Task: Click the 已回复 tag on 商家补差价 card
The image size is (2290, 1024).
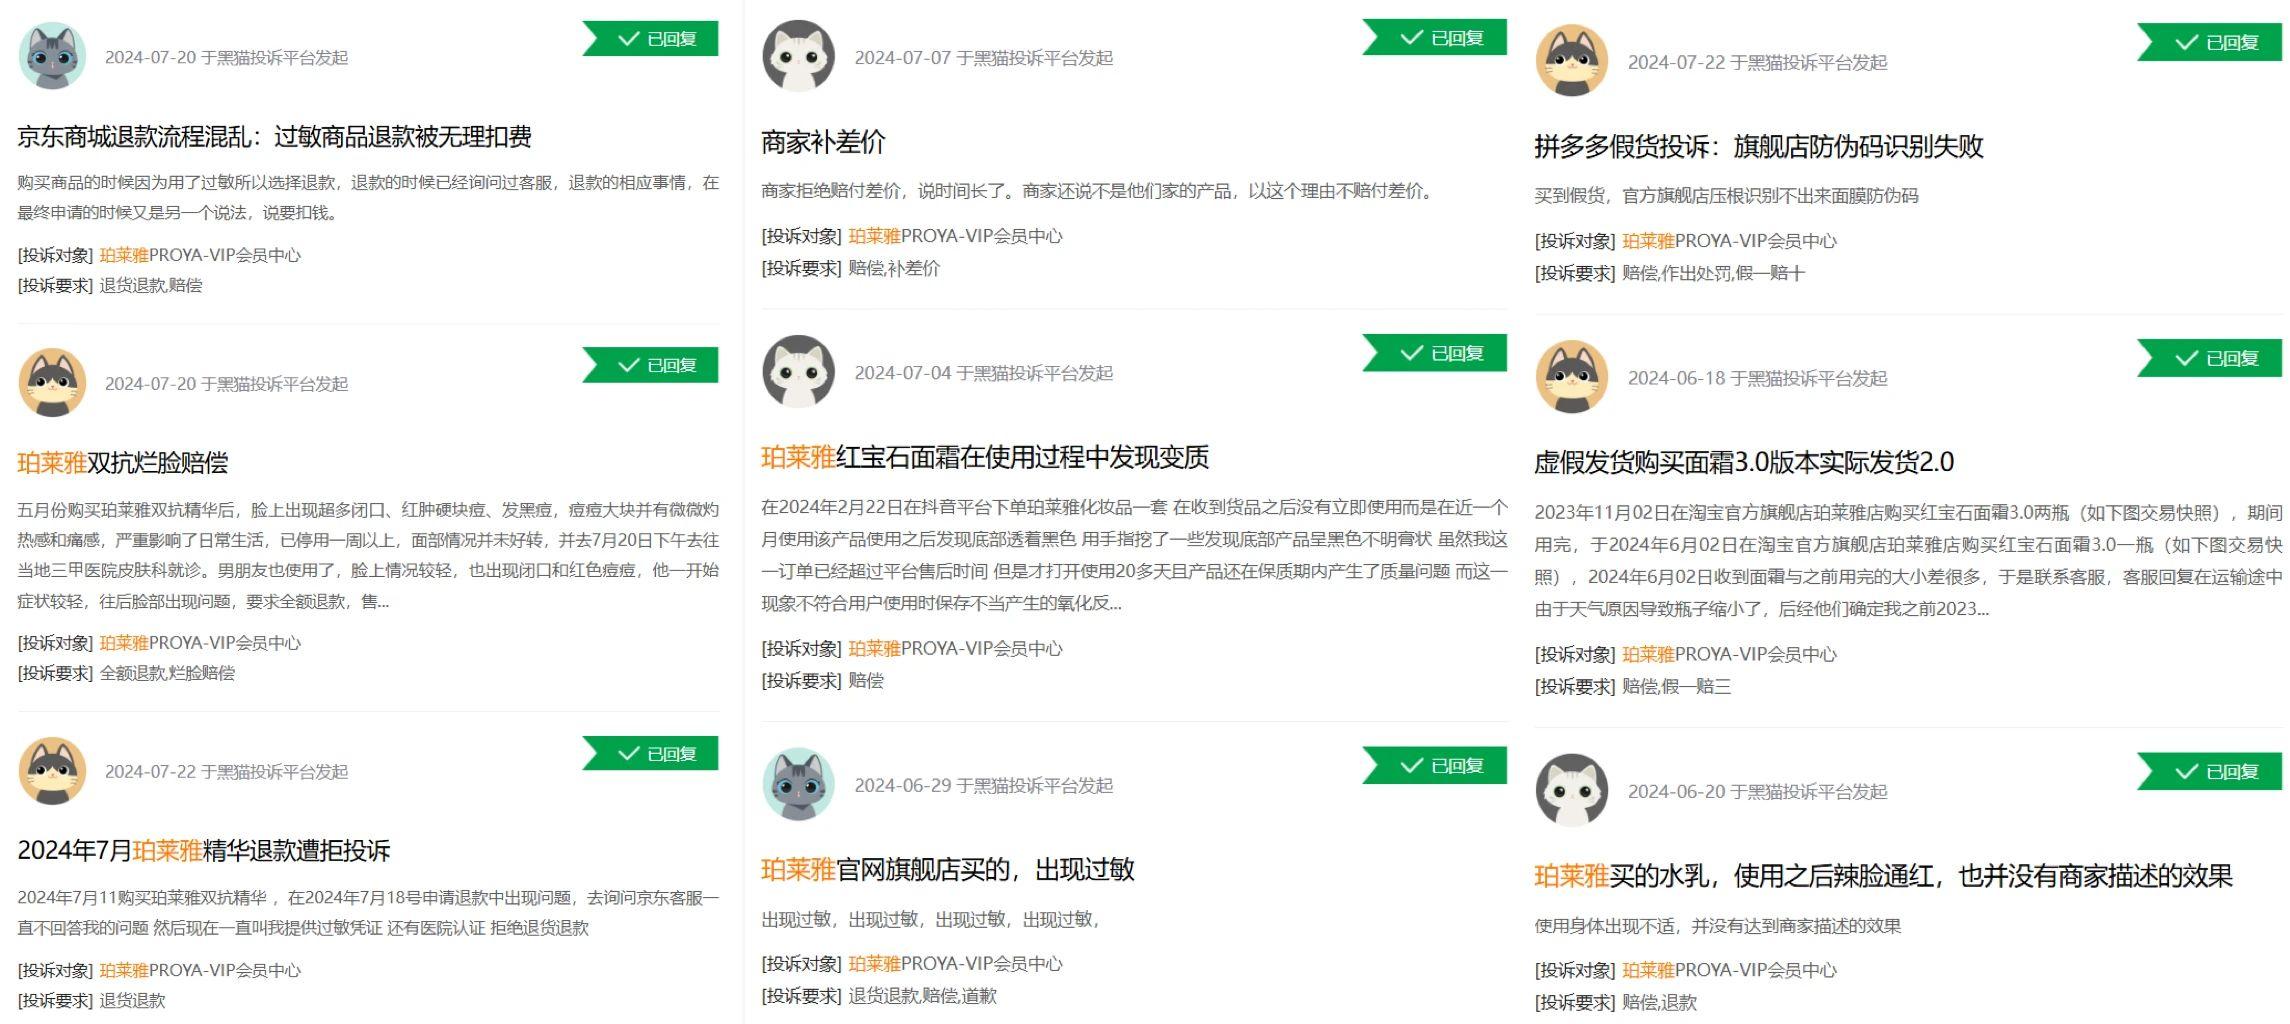Action: coord(1435,38)
